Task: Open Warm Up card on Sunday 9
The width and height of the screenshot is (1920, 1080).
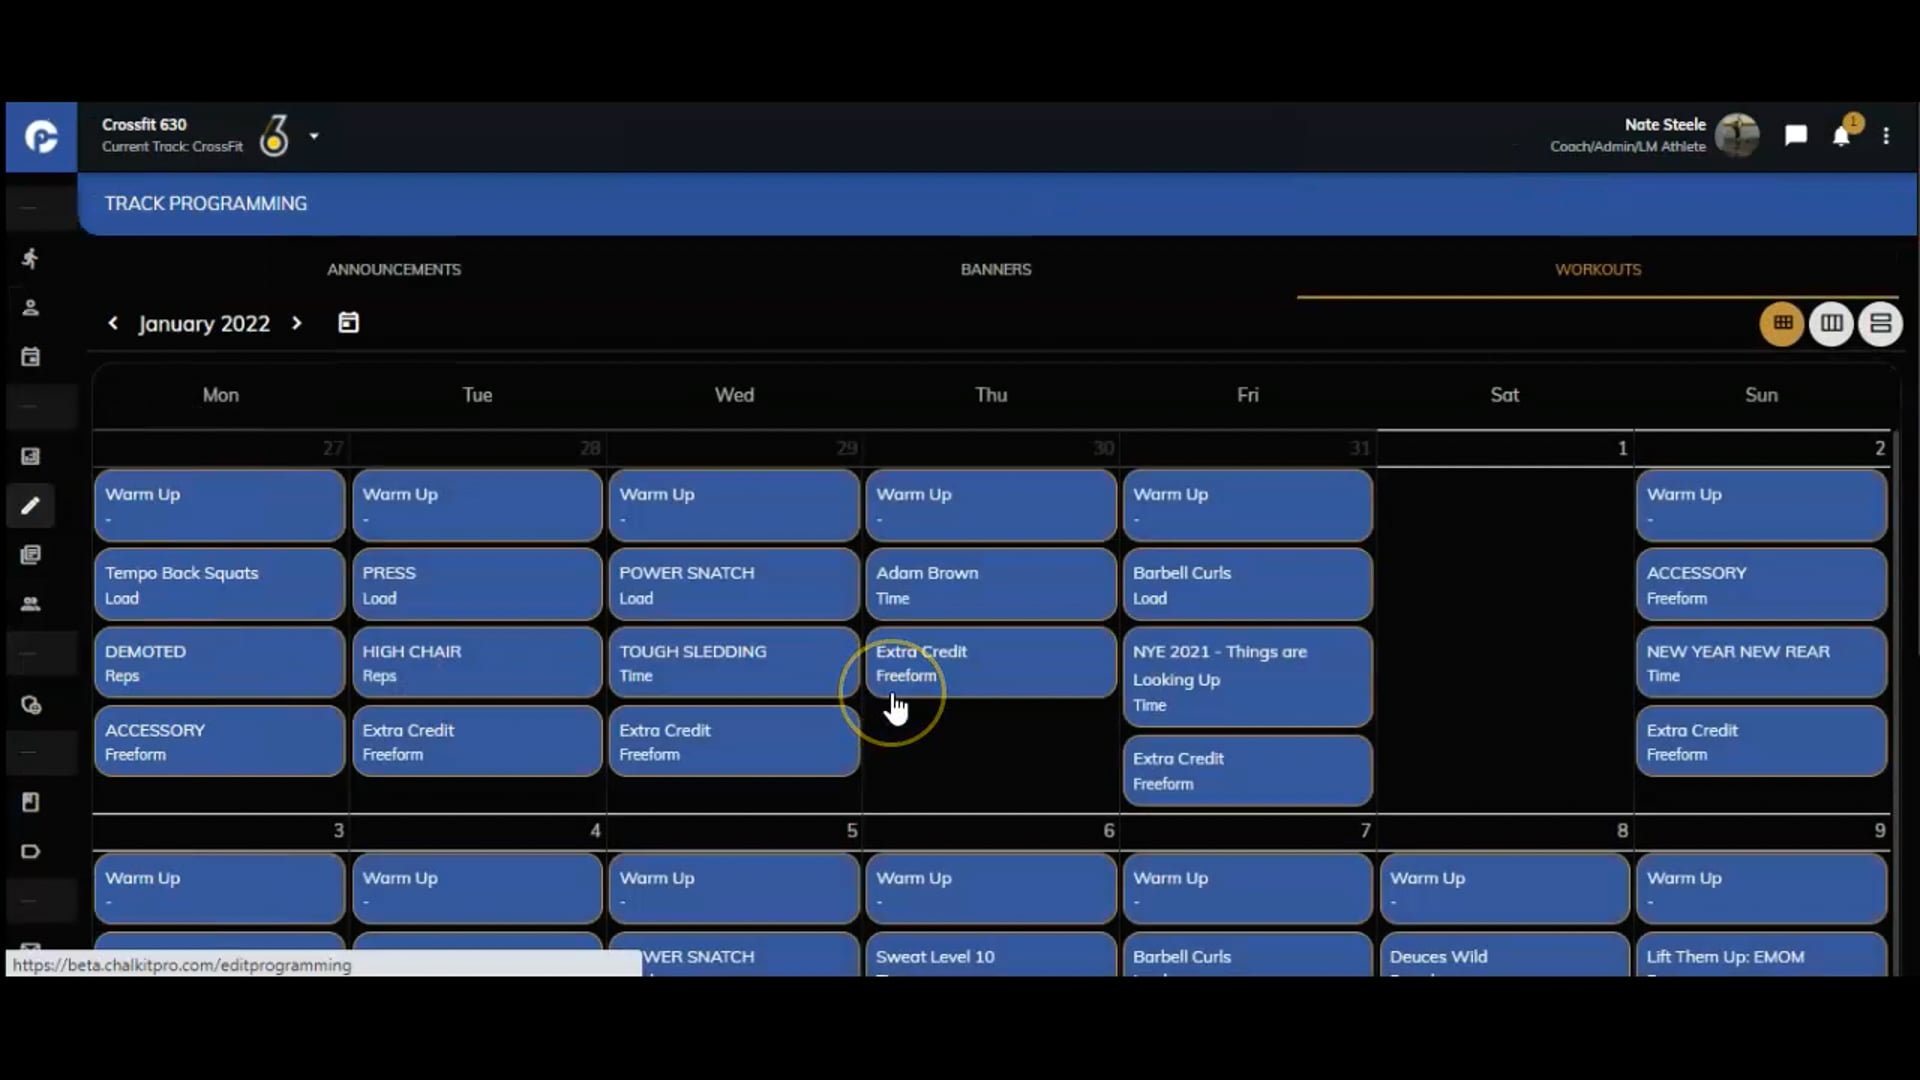Action: tap(1761, 889)
